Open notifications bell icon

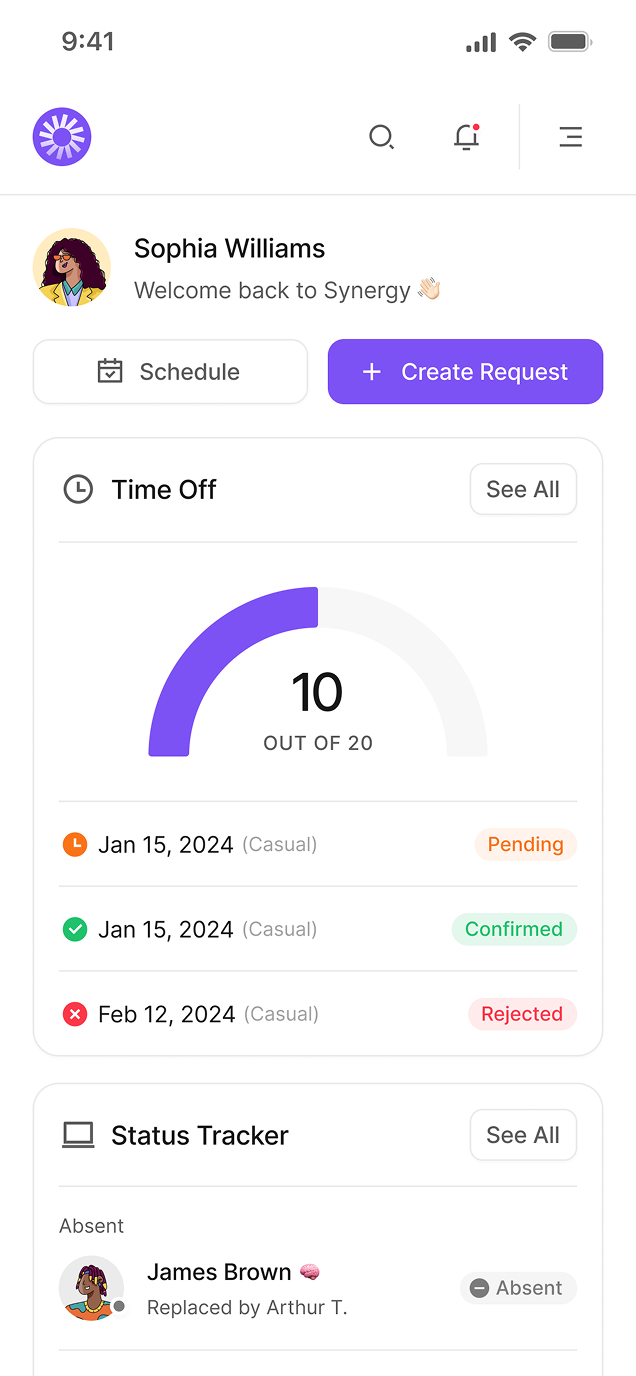[x=466, y=137]
